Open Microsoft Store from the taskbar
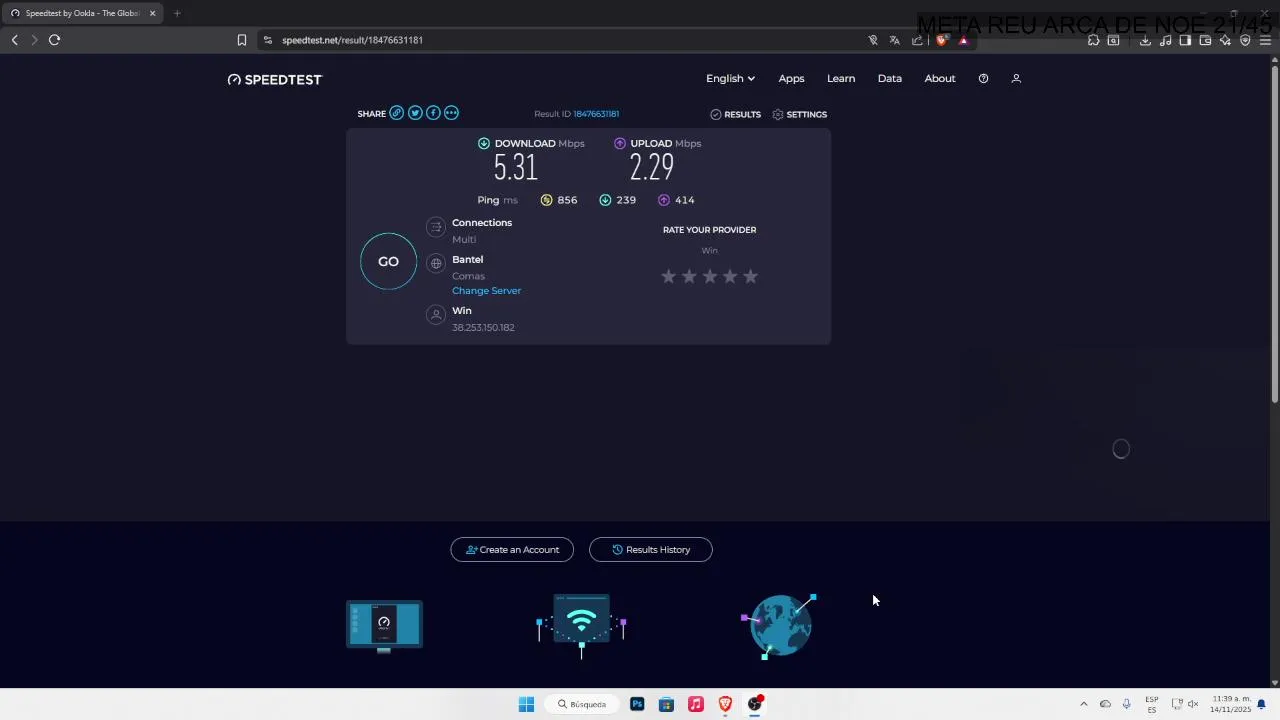This screenshot has height=720, width=1280. 666,704
